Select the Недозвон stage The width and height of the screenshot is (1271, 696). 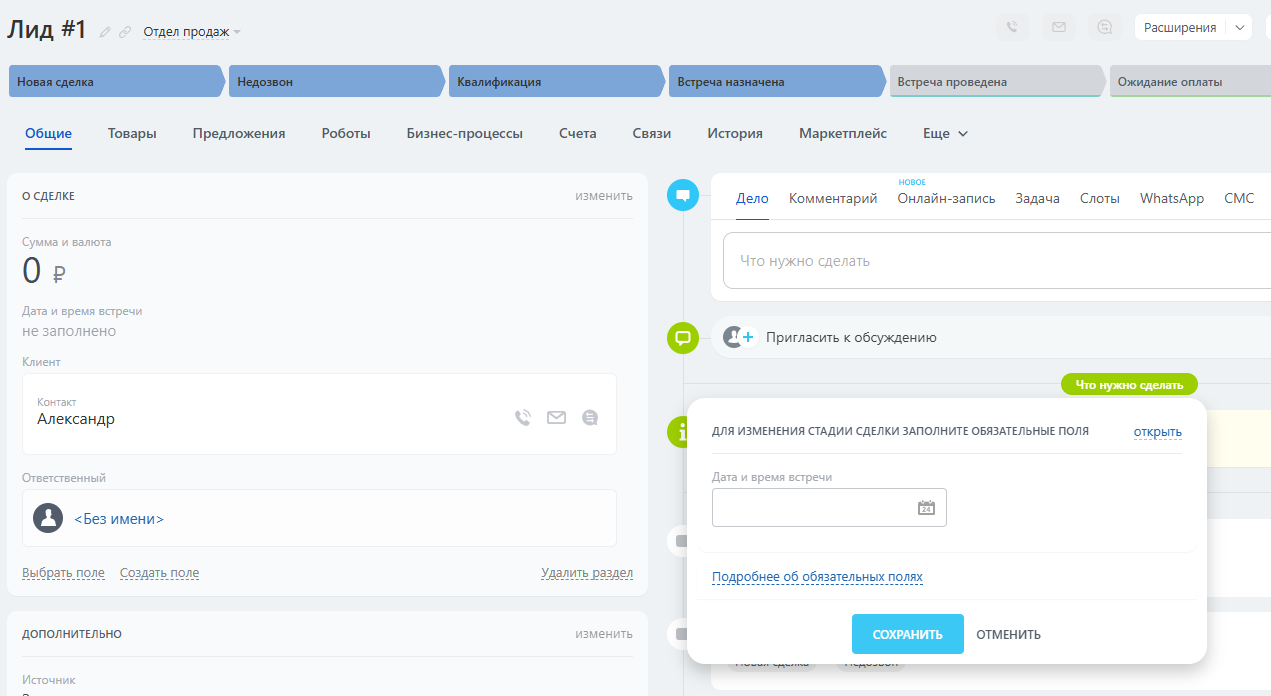coord(336,82)
